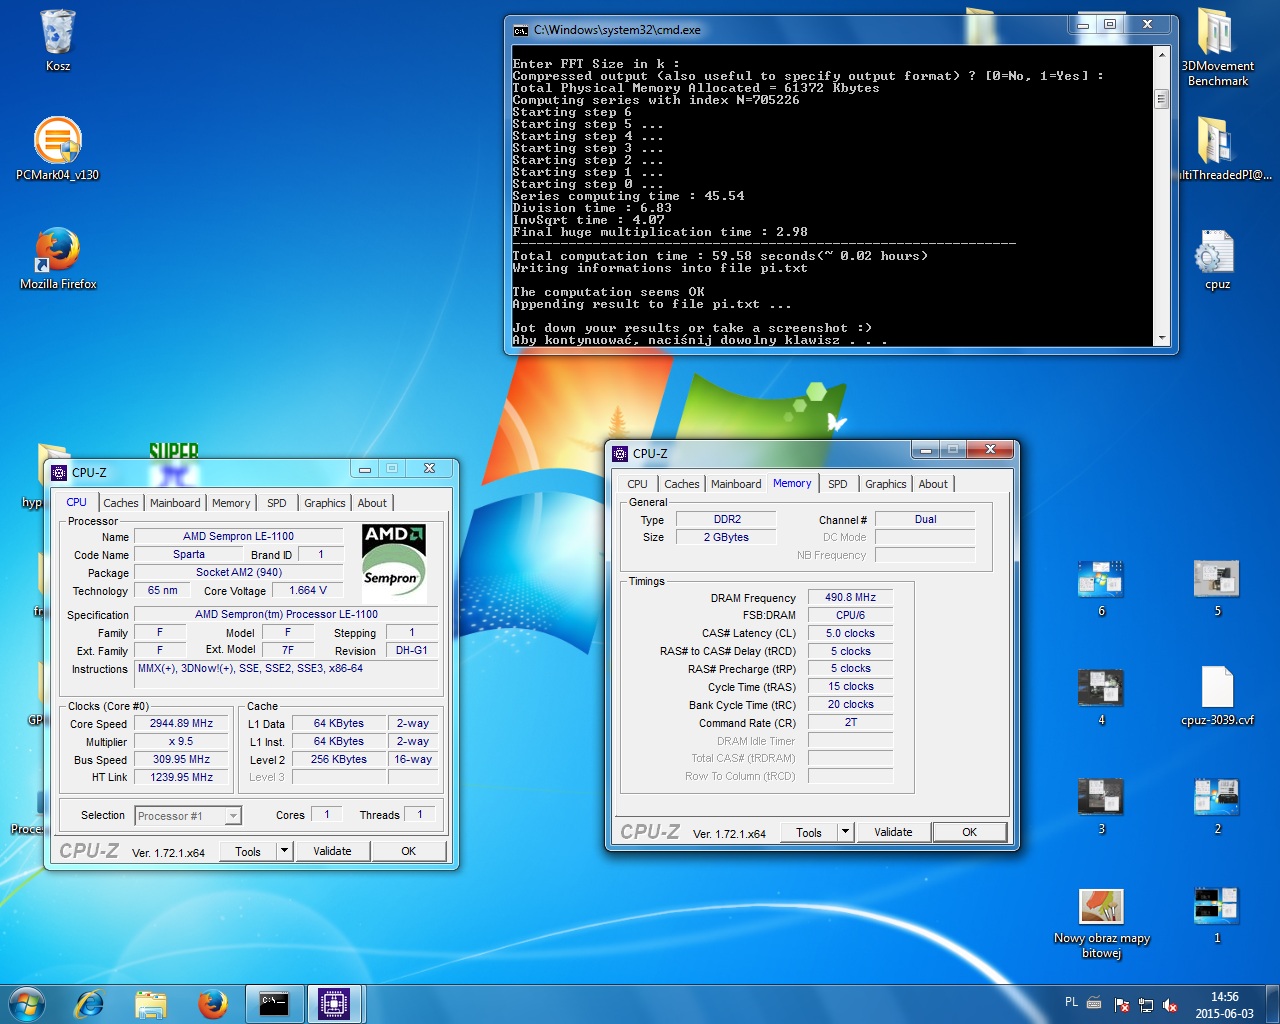Open the cpuz-3039.cvf file
Viewport: 1280px width, 1024px height.
tap(1217, 695)
